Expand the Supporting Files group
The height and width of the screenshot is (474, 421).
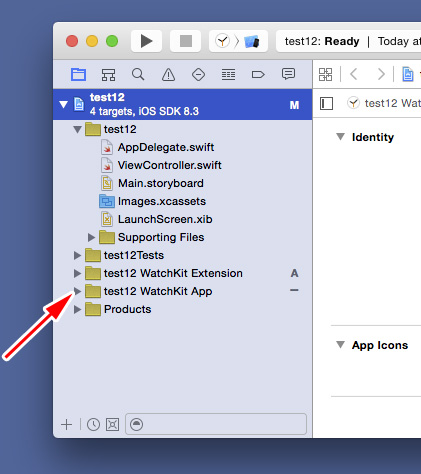tap(91, 237)
